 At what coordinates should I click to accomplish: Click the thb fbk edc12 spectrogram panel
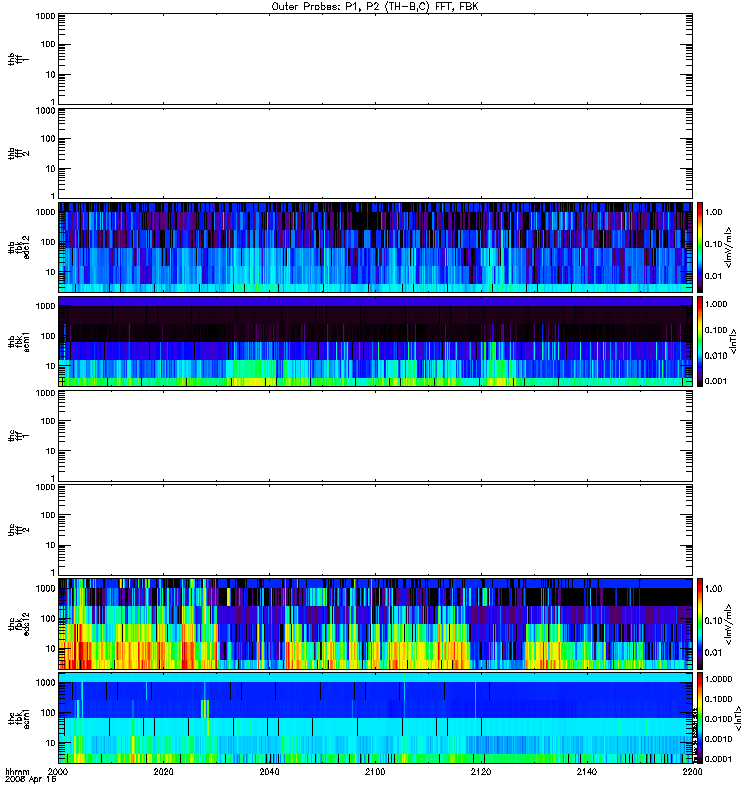click(376, 247)
